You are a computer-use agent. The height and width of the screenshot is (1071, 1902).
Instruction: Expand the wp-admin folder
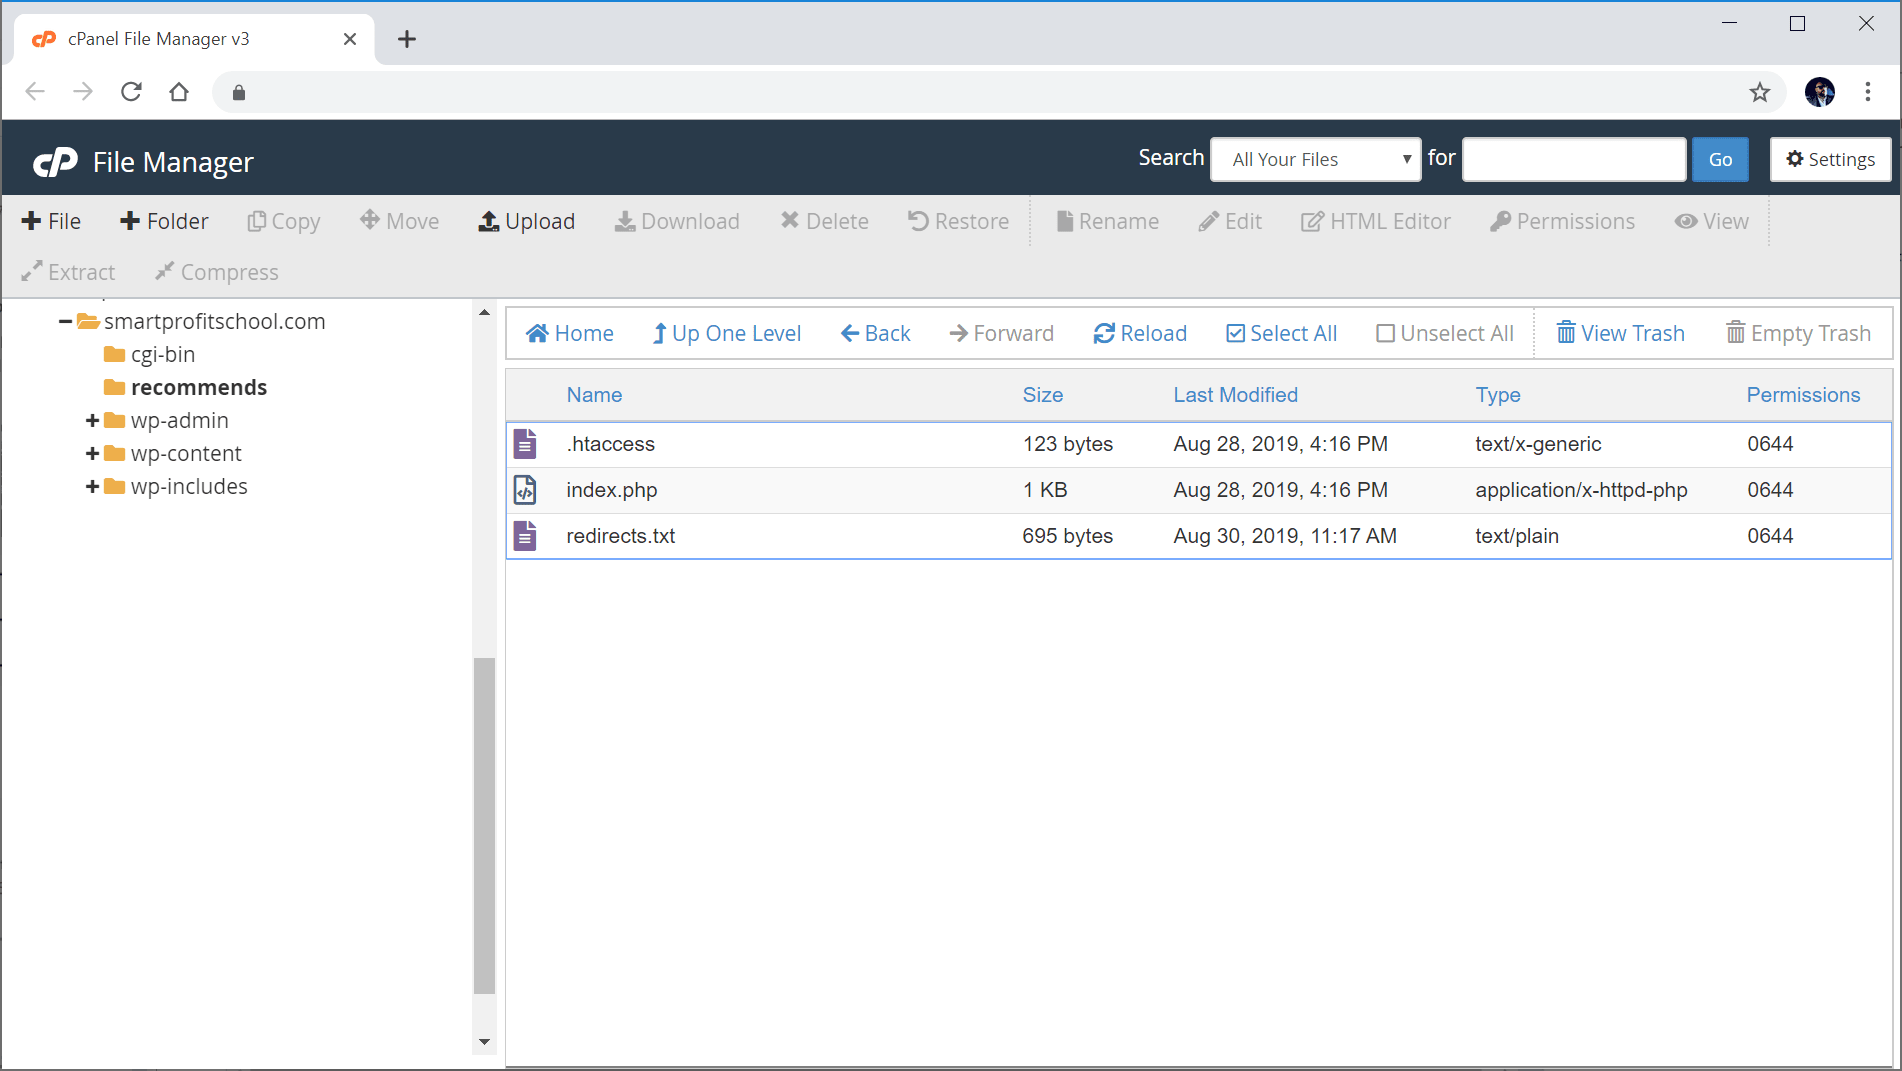(x=92, y=421)
